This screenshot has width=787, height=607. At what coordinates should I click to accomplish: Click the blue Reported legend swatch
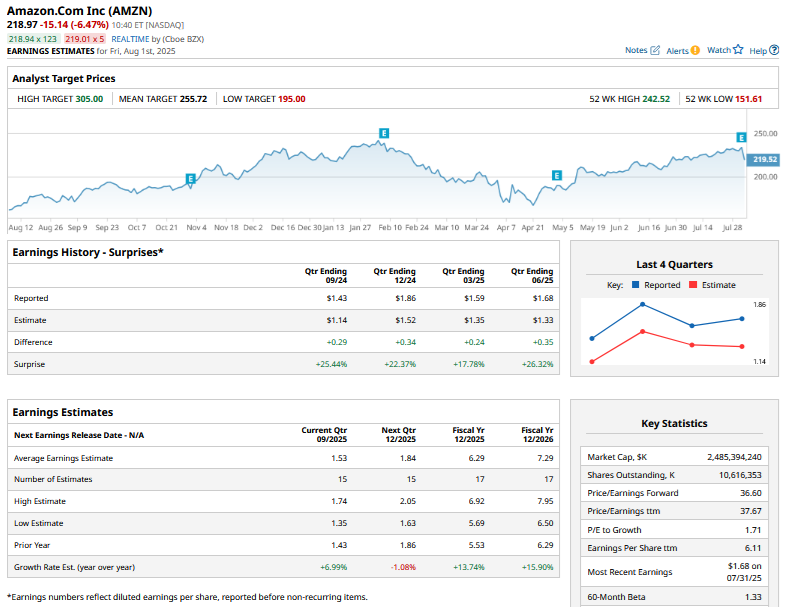(x=635, y=285)
